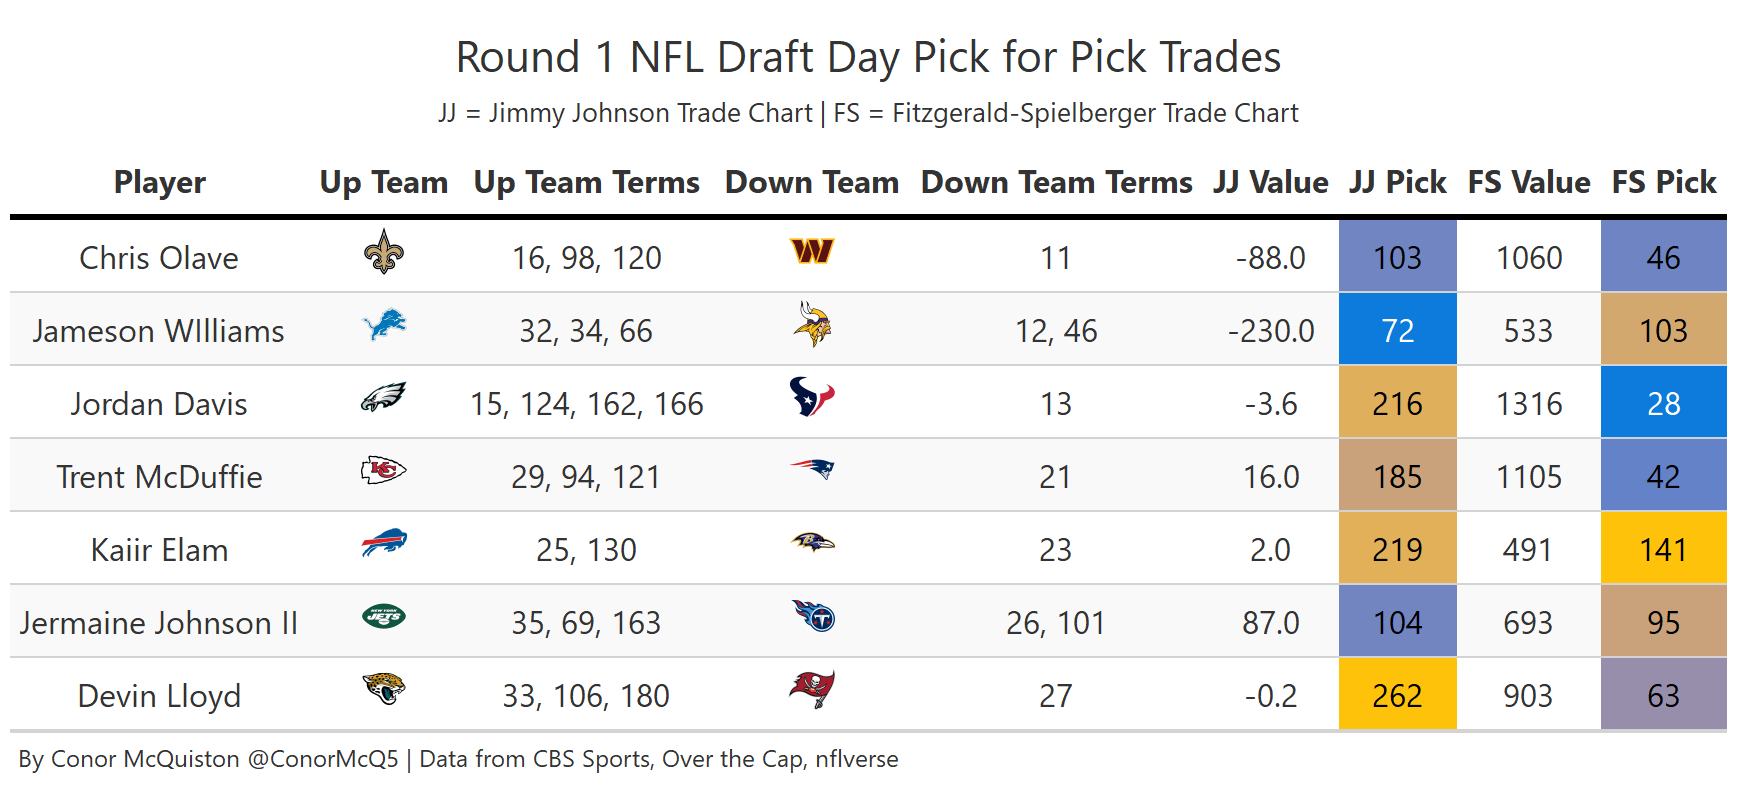The image size is (1737, 797).
Task: Select the Tampa Bay Buccaneers logo
Action: coord(812,689)
